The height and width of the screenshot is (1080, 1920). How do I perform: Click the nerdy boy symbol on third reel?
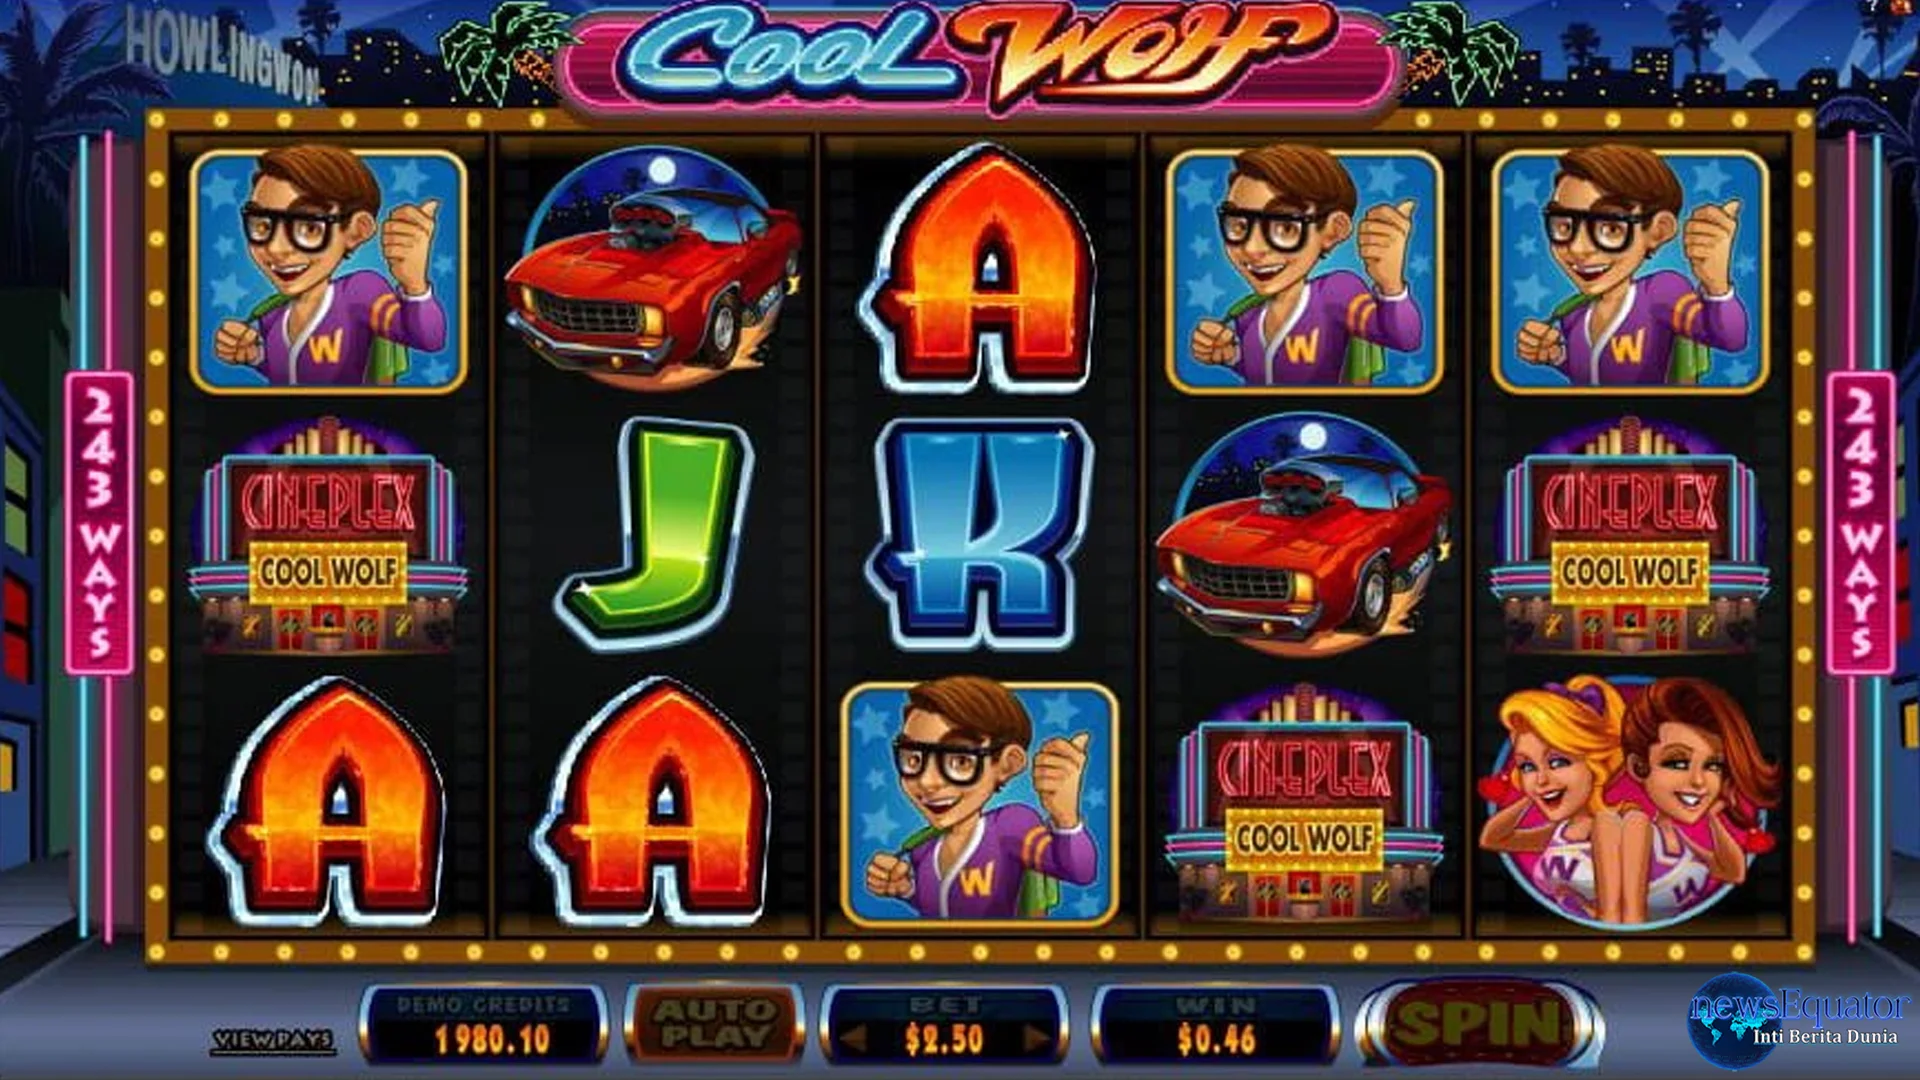[x=980, y=804]
